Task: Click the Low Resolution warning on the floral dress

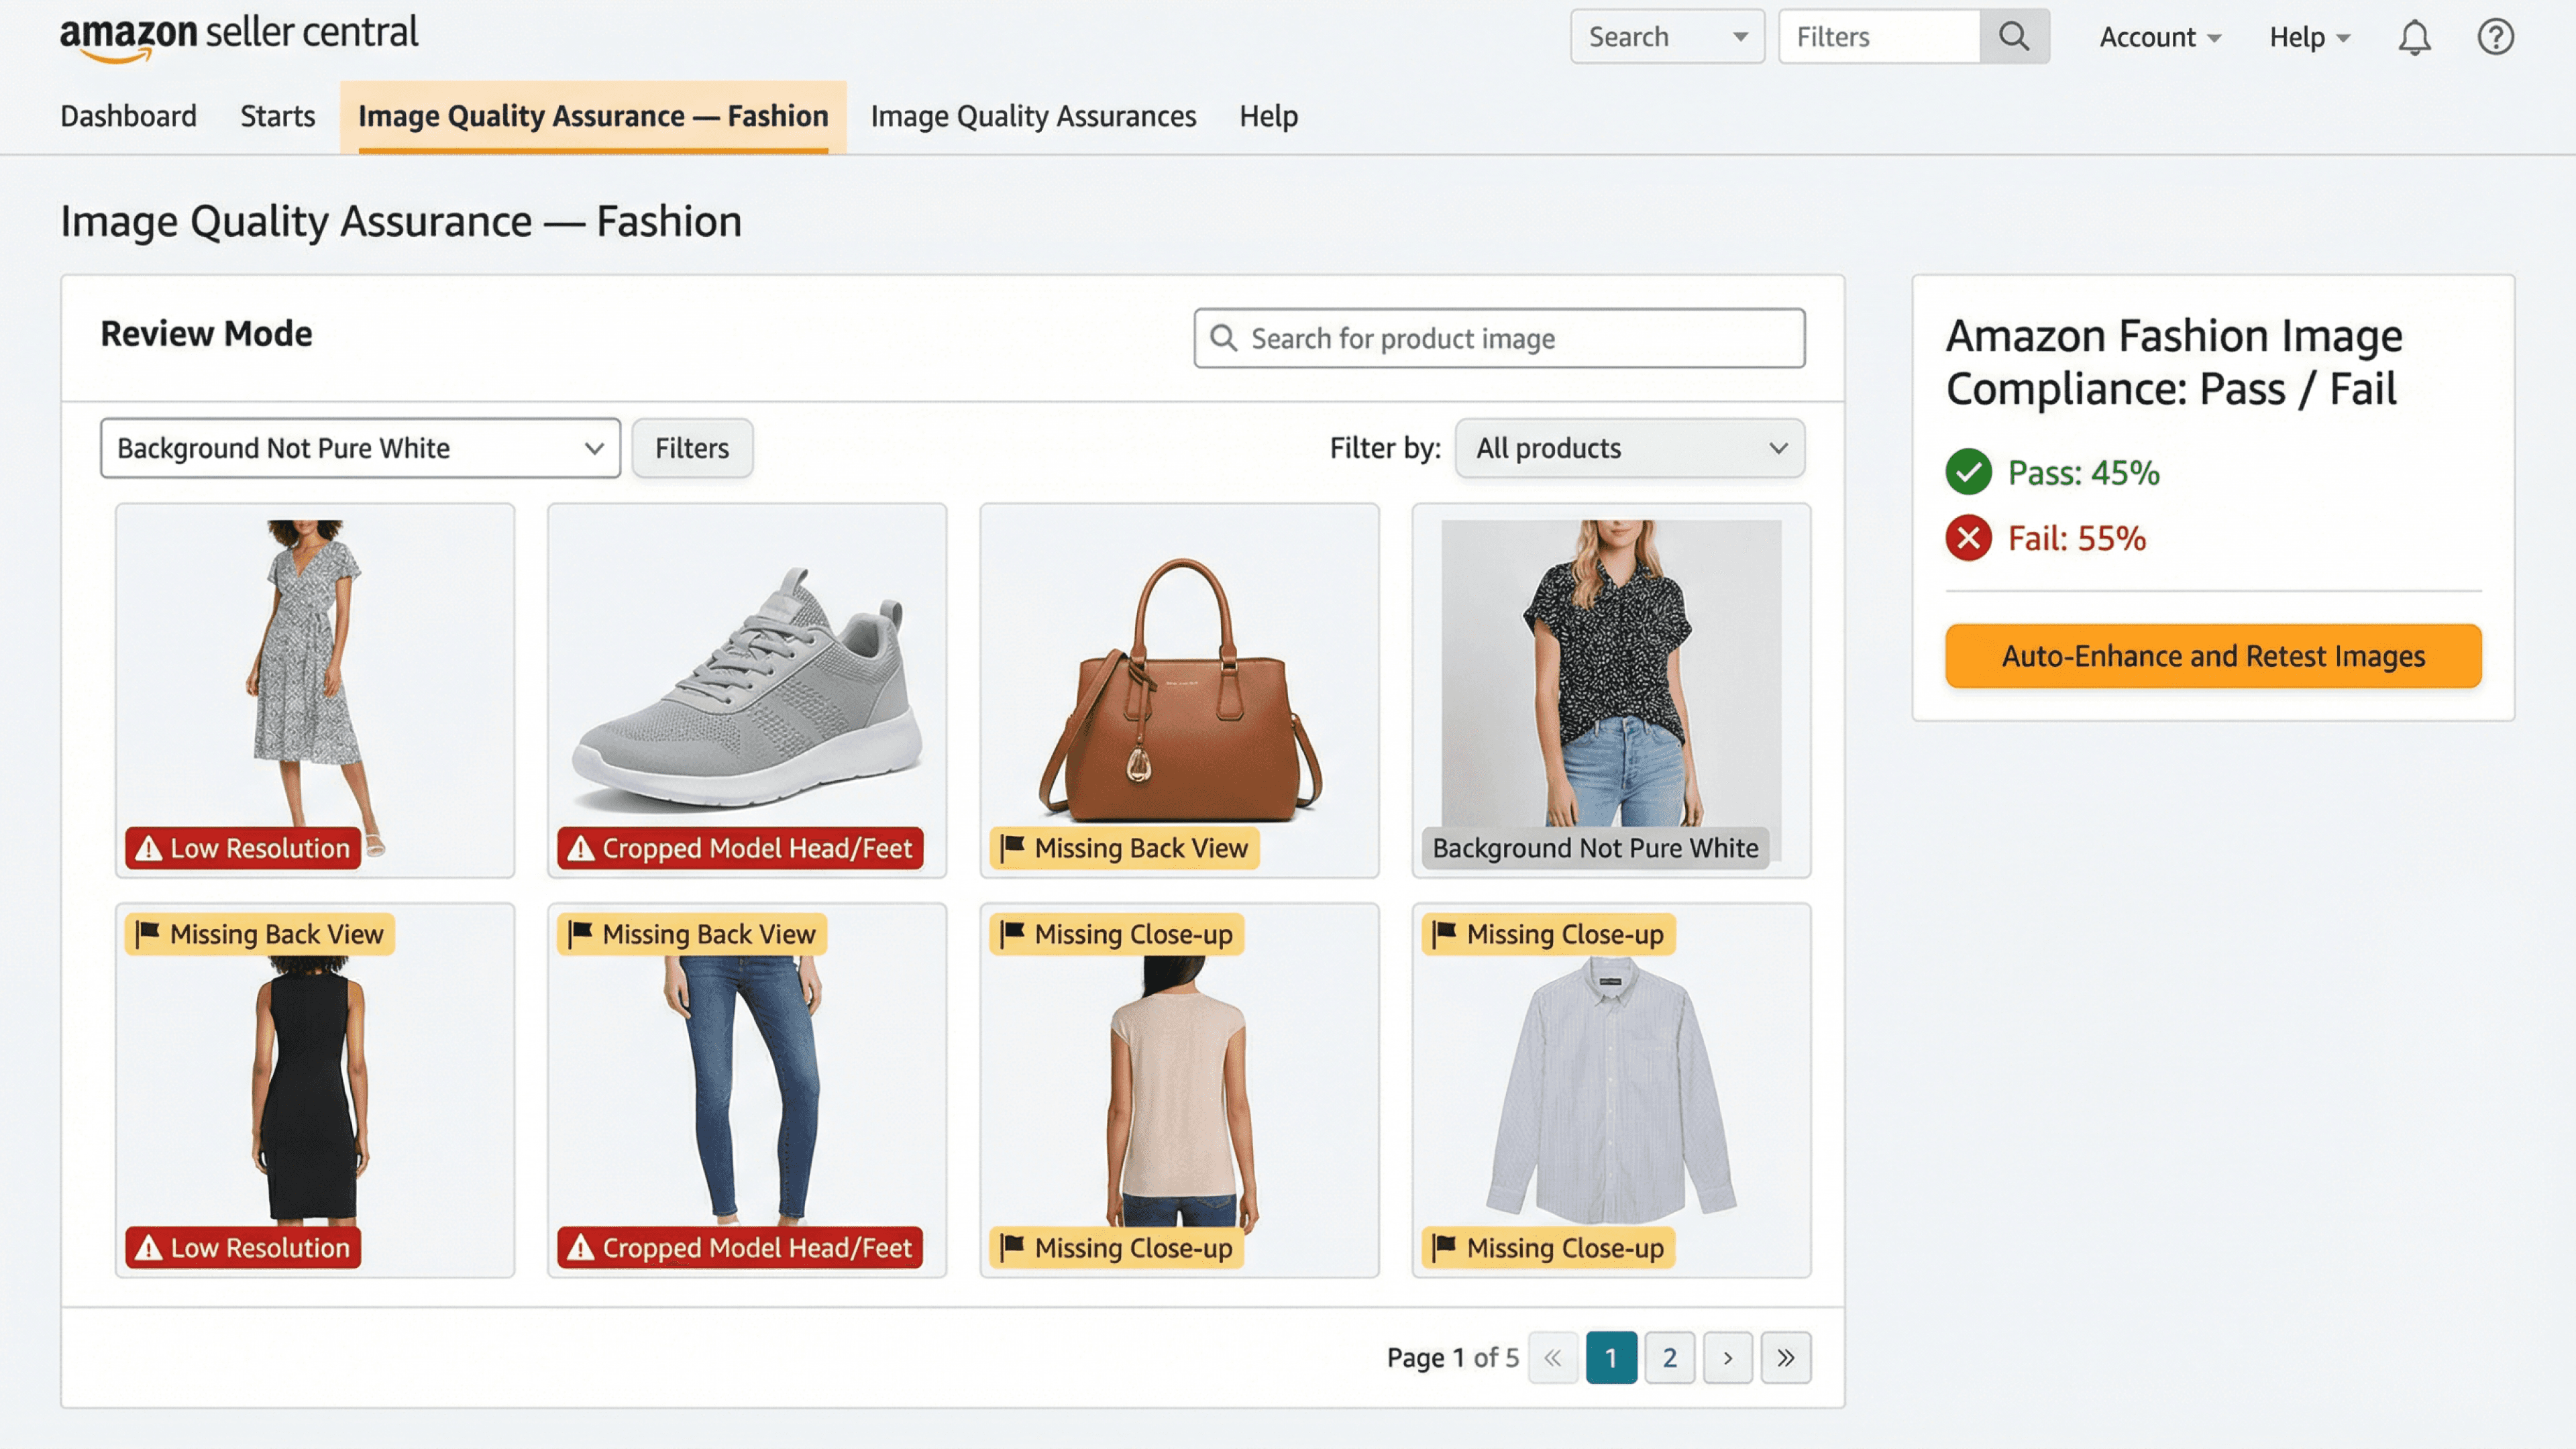Action: pyautogui.click(x=243, y=848)
